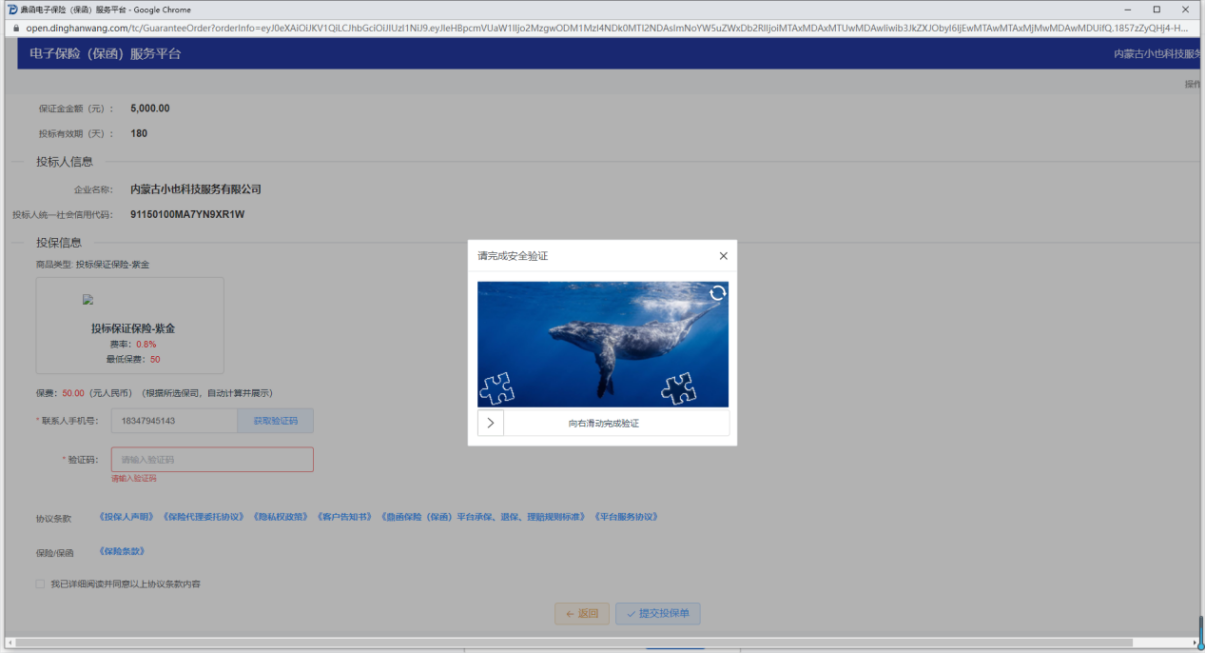The width and height of the screenshot is (1205, 653).
Task: Open the '保险条款' link
Action: click(122, 551)
